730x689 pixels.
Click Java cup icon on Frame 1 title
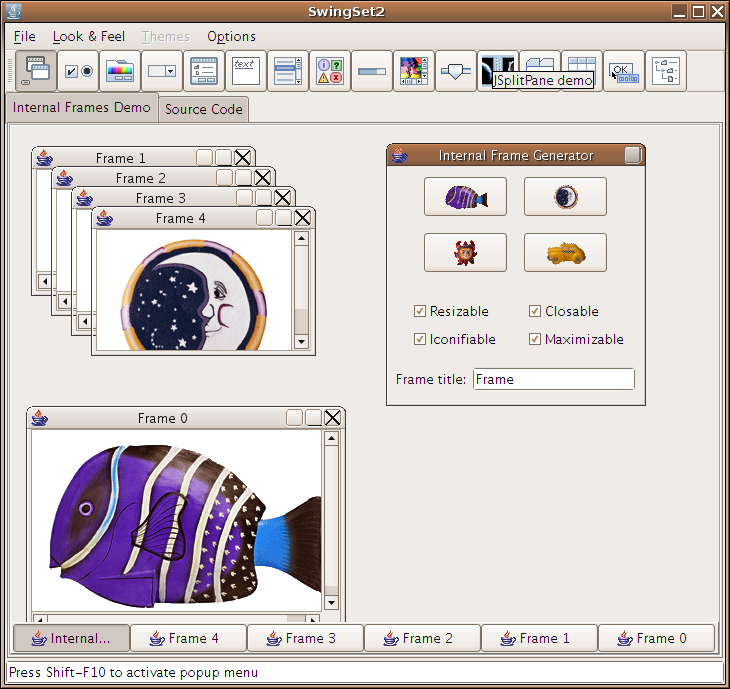(44, 157)
